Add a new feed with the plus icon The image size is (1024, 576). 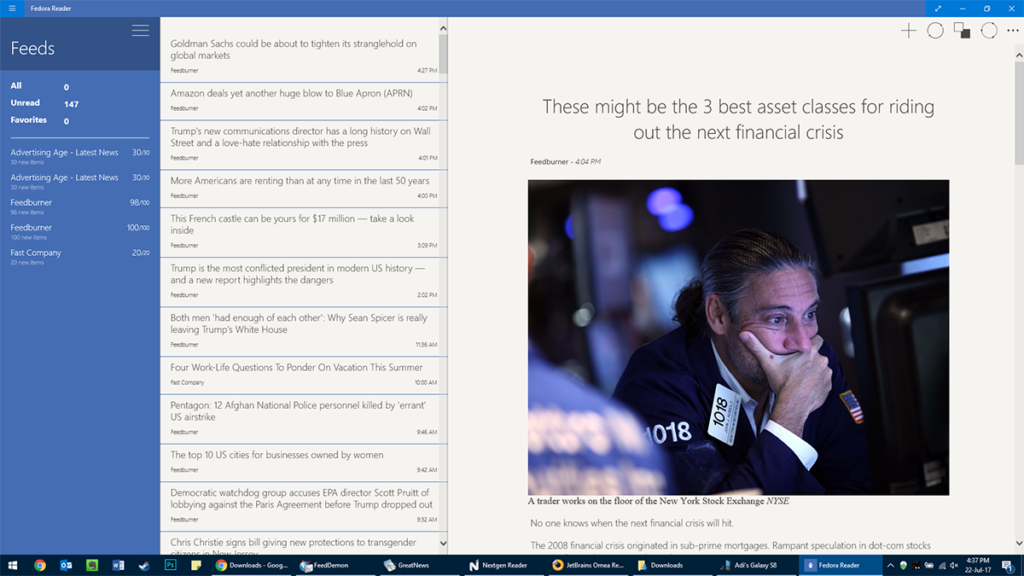(x=908, y=30)
